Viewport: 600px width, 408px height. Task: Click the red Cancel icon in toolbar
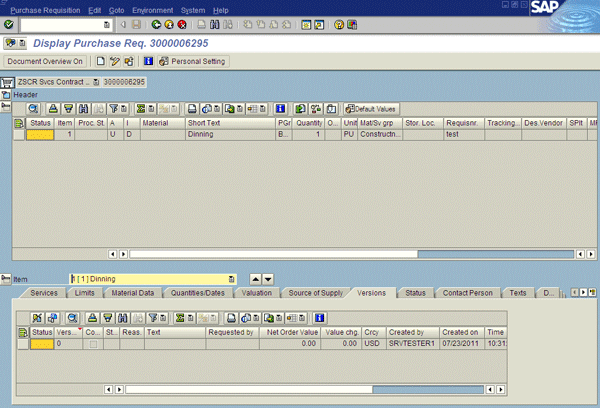tap(182, 23)
